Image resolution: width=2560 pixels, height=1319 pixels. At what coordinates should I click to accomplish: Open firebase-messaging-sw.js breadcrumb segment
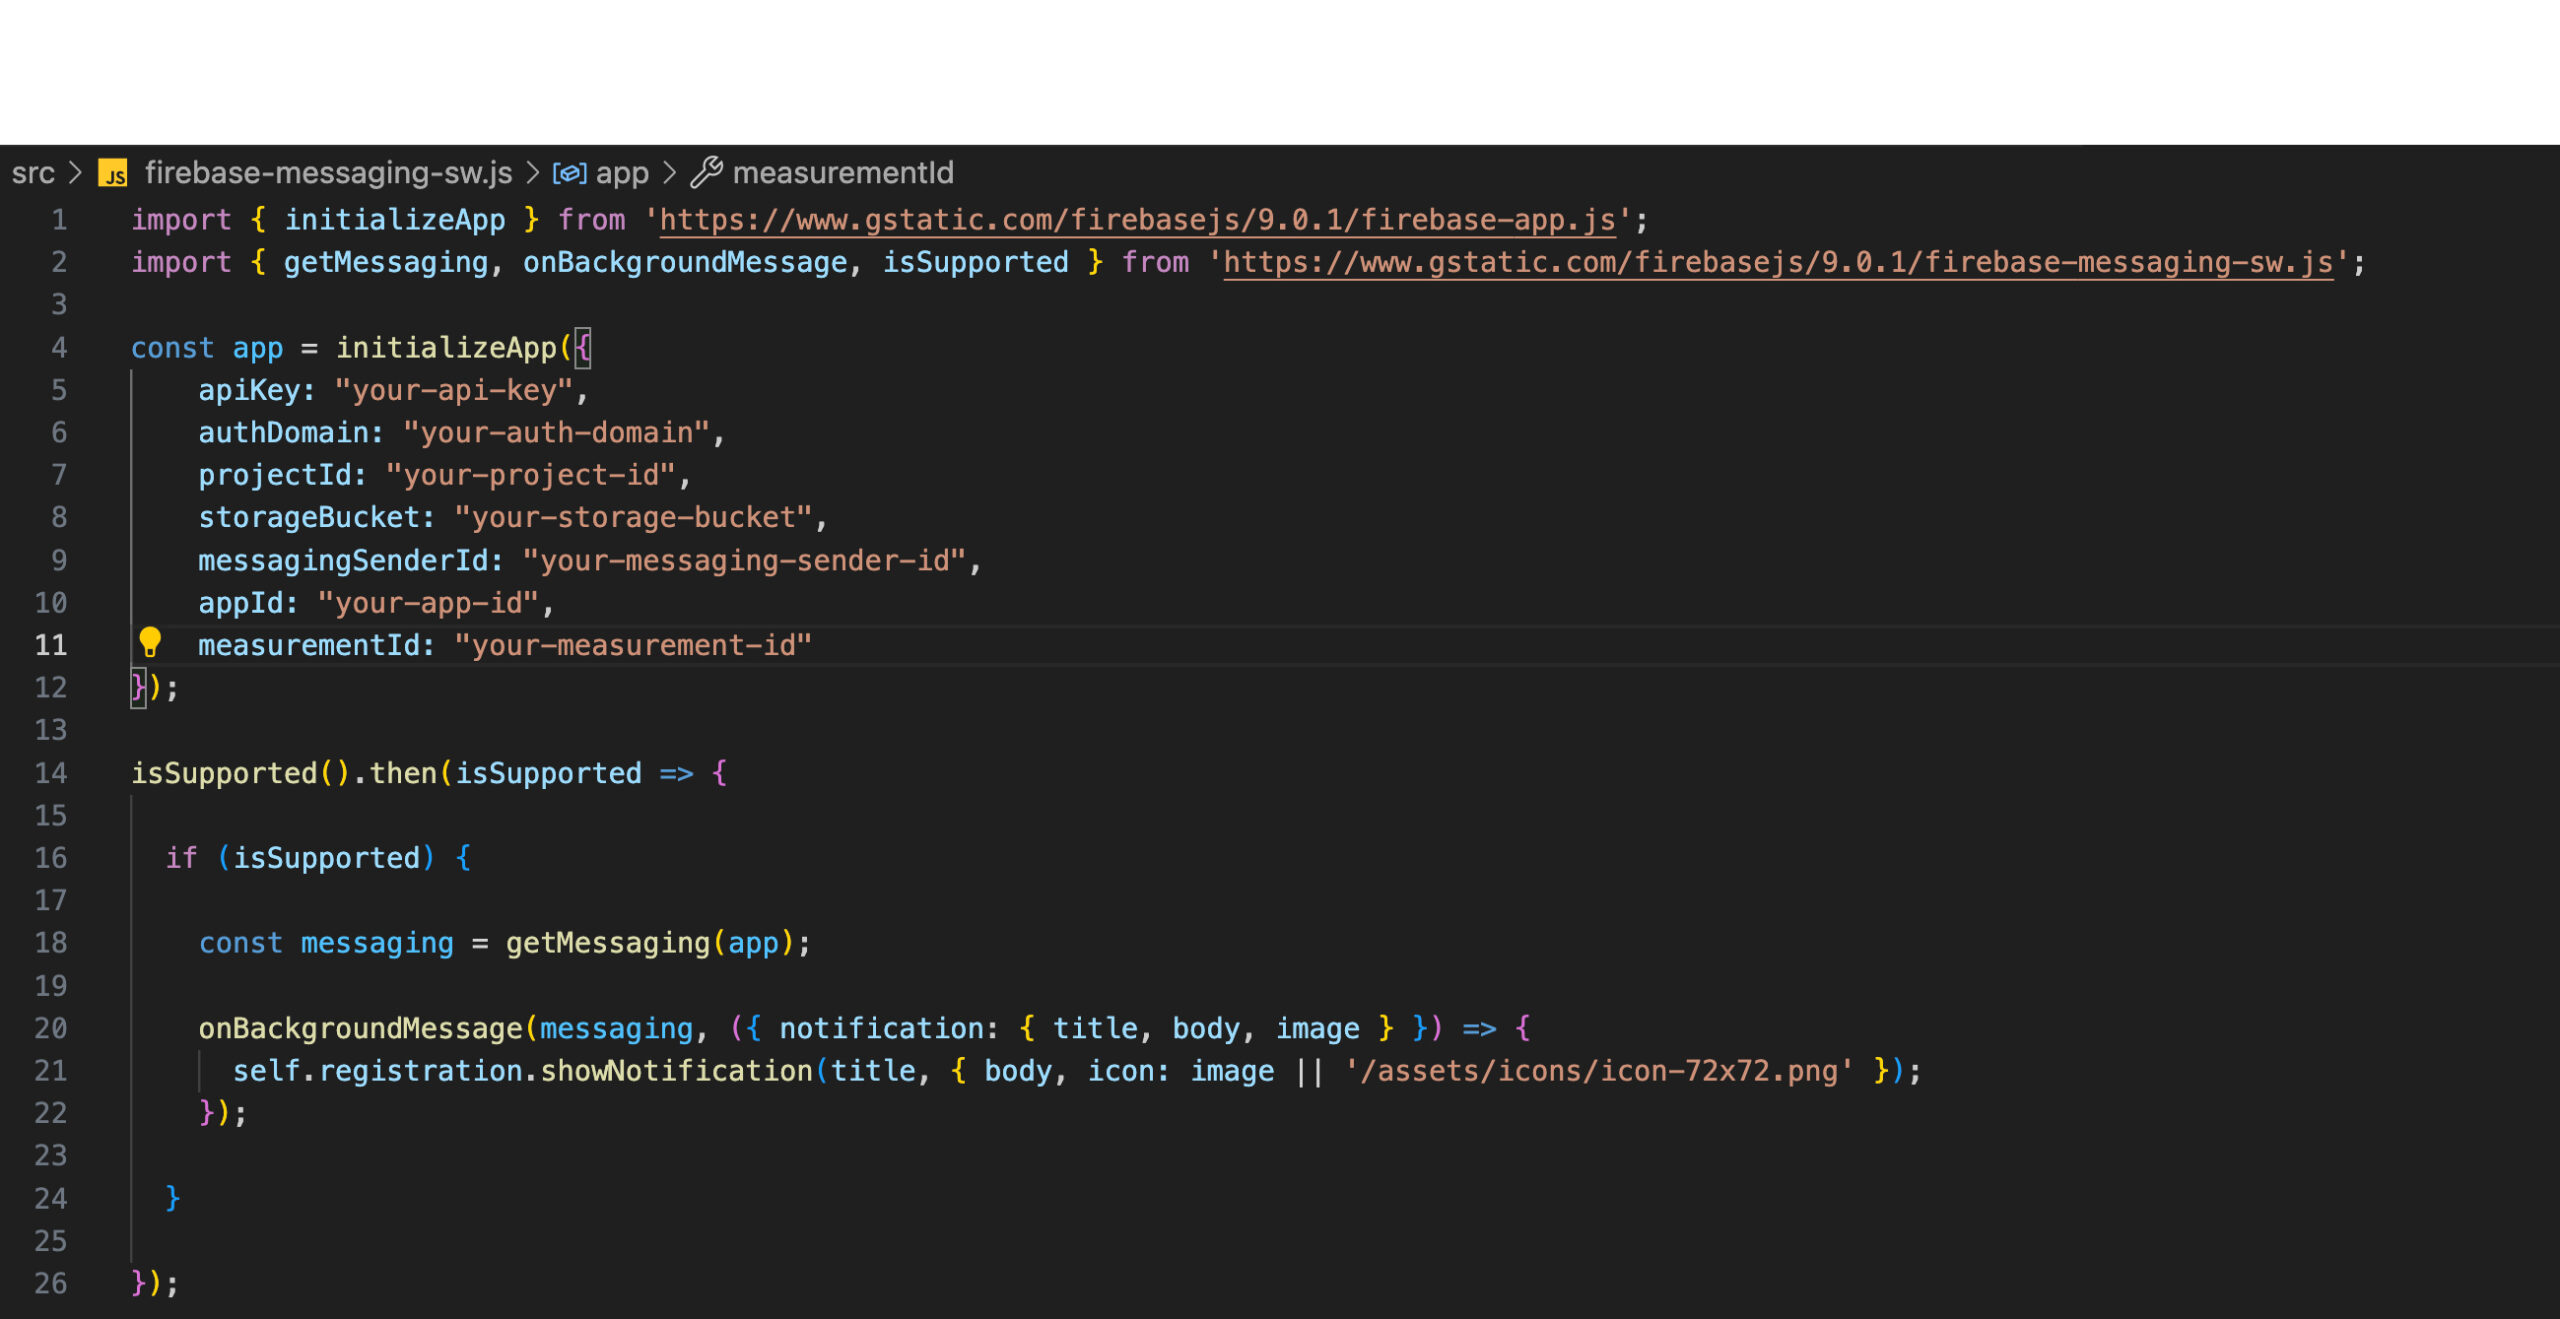[x=328, y=173]
